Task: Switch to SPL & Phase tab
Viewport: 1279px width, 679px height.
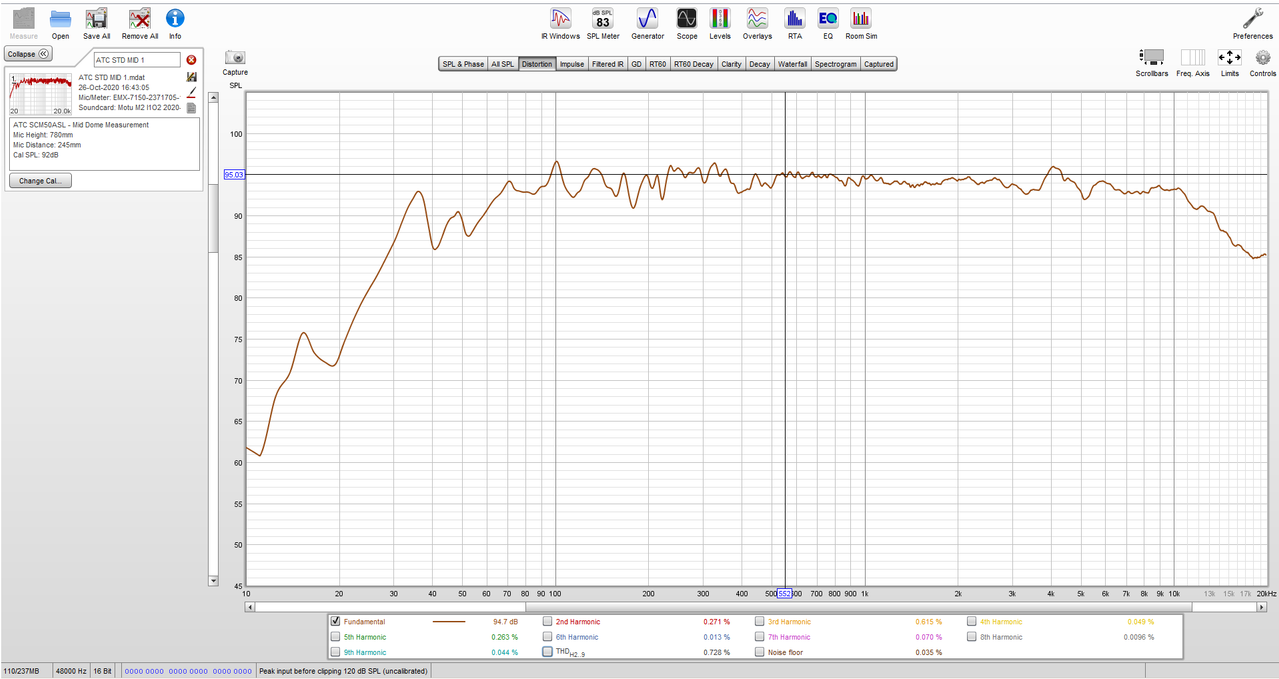Action: tap(463, 64)
